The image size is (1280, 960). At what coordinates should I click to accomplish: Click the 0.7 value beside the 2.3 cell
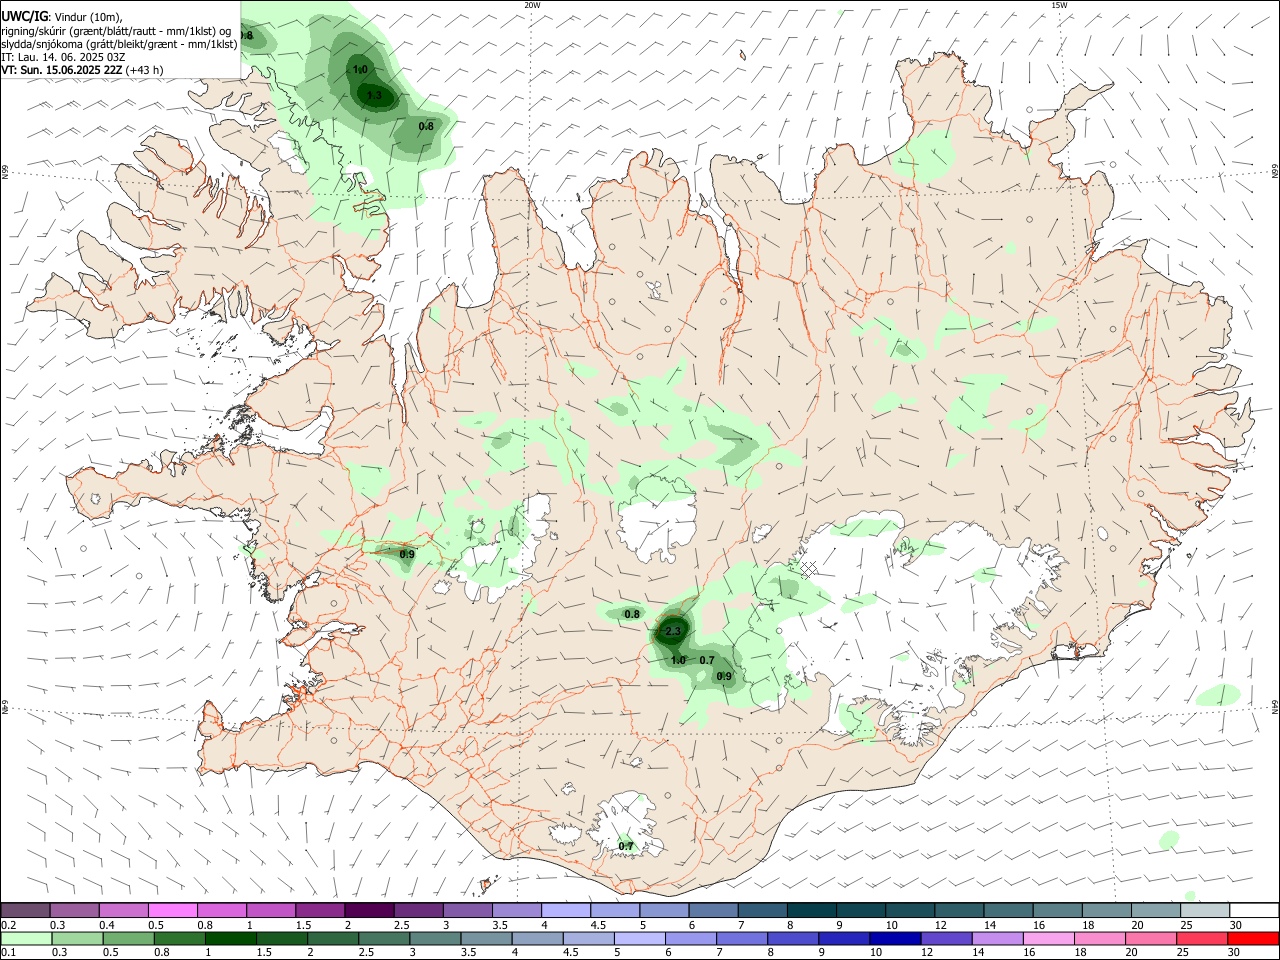707,660
